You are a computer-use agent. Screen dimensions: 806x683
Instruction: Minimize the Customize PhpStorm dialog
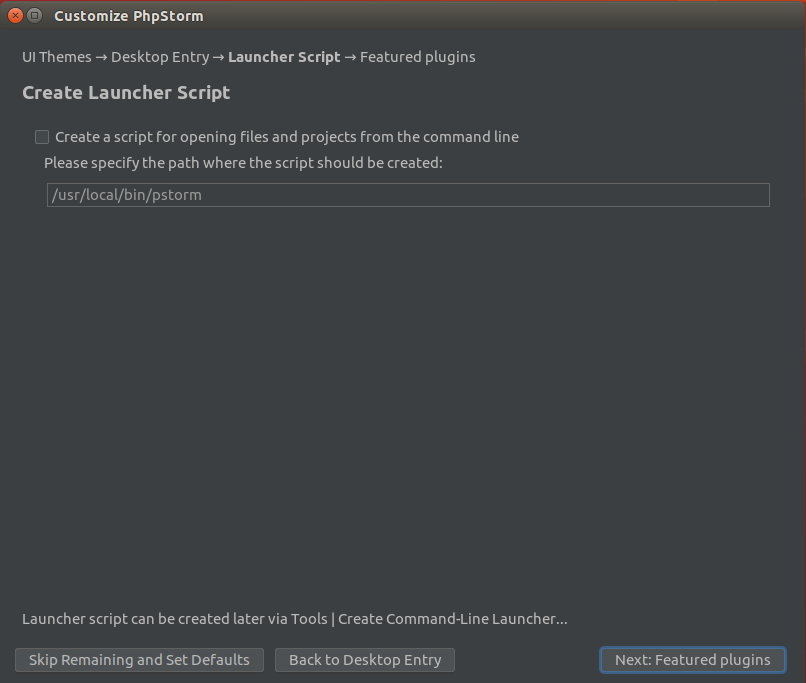(x=35, y=15)
